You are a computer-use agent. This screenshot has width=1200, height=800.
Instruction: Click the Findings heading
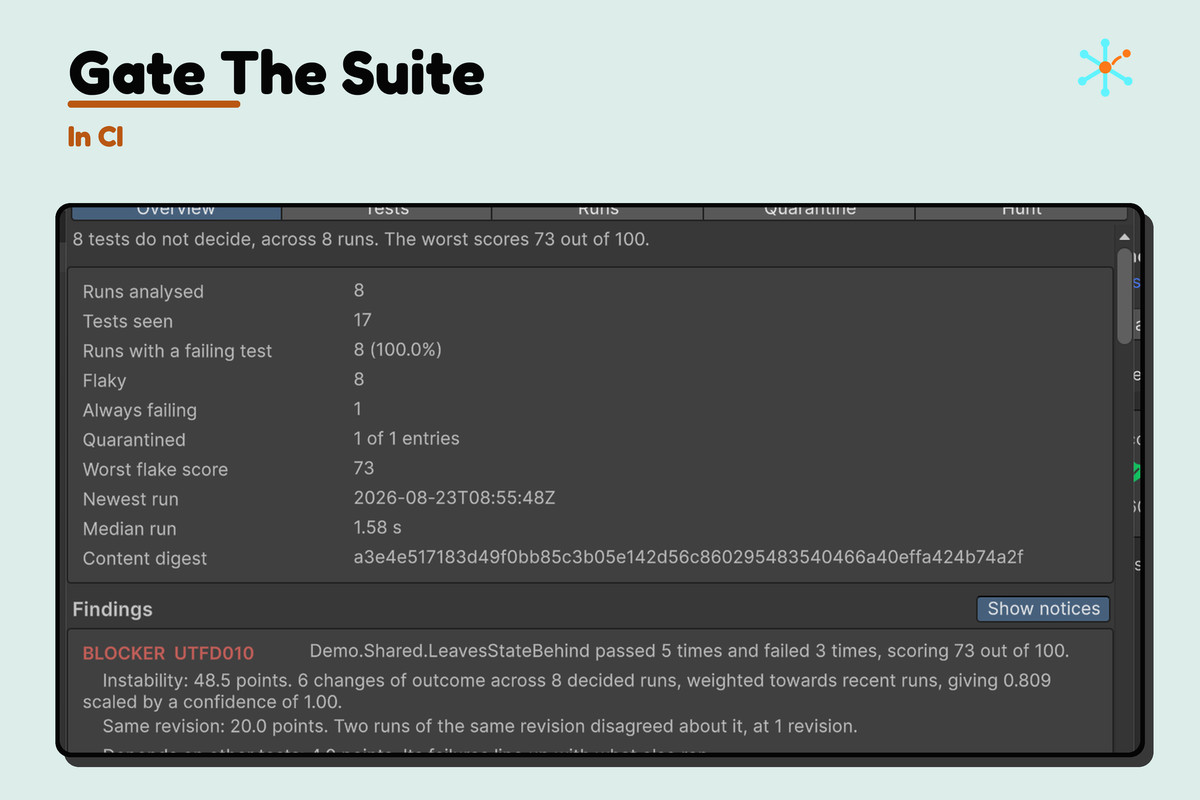coord(112,609)
